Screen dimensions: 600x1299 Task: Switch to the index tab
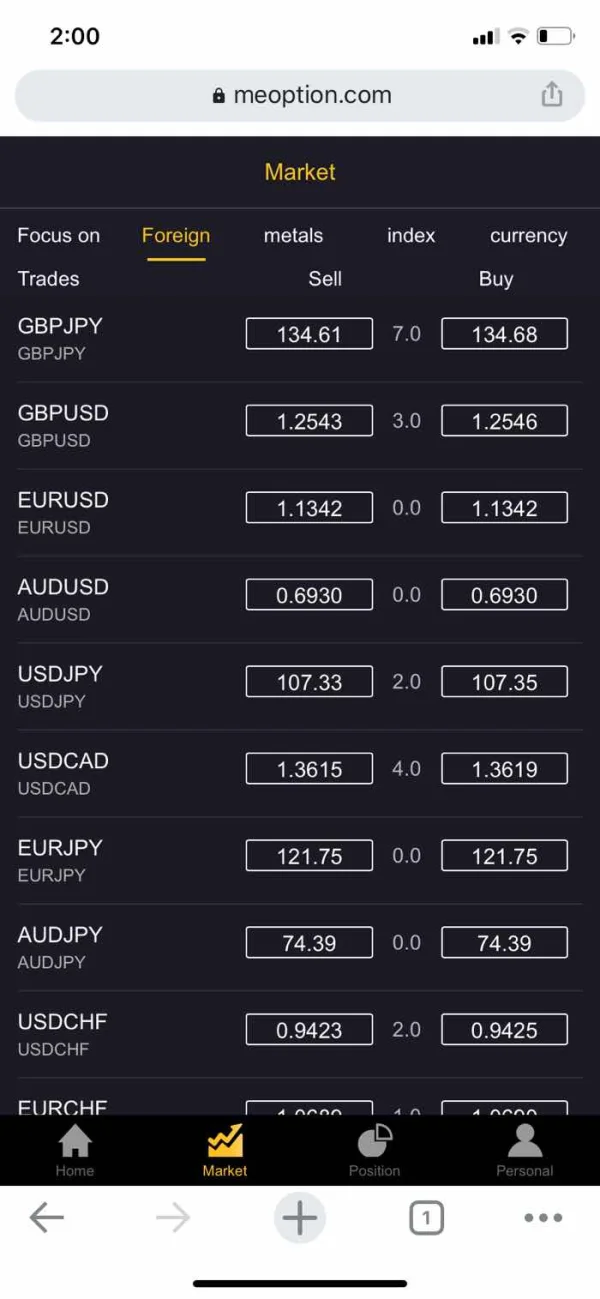(x=411, y=236)
